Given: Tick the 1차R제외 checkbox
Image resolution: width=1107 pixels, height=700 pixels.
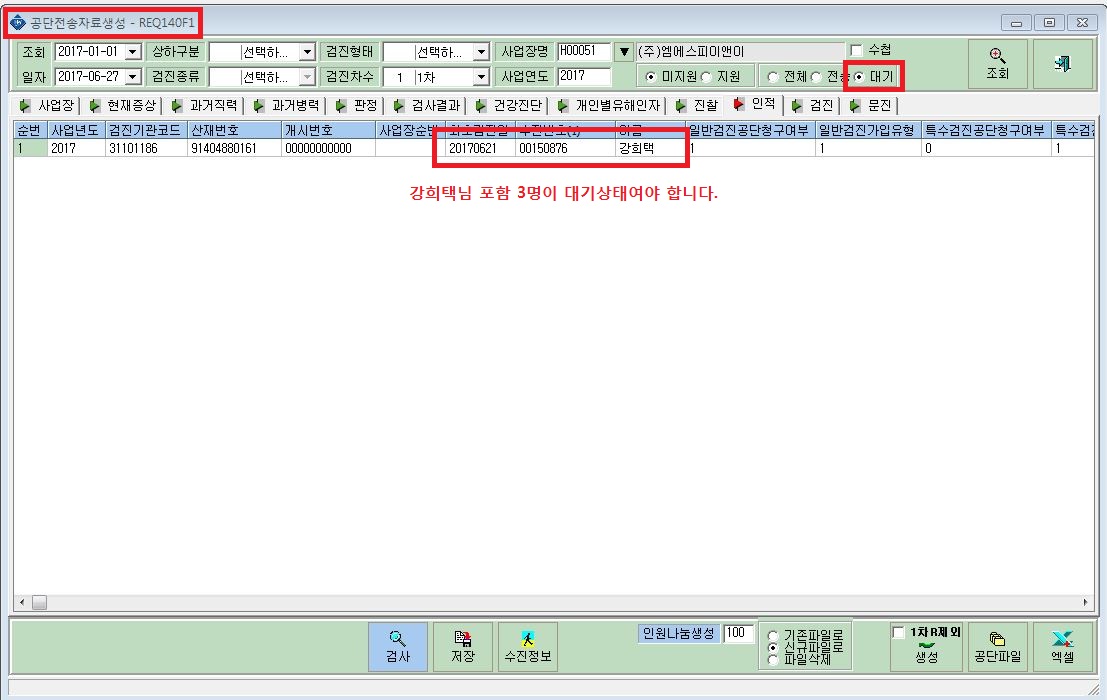Looking at the screenshot, I should click(x=899, y=632).
